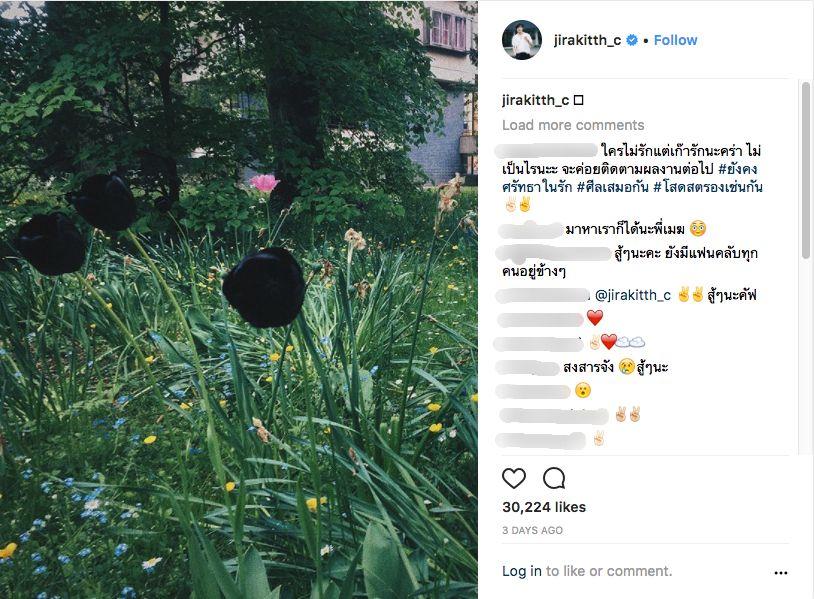This screenshot has height=599, width=814.
Task: Follow the jirakitth_c account
Action: pyautogui.click(x=675, y=40)
